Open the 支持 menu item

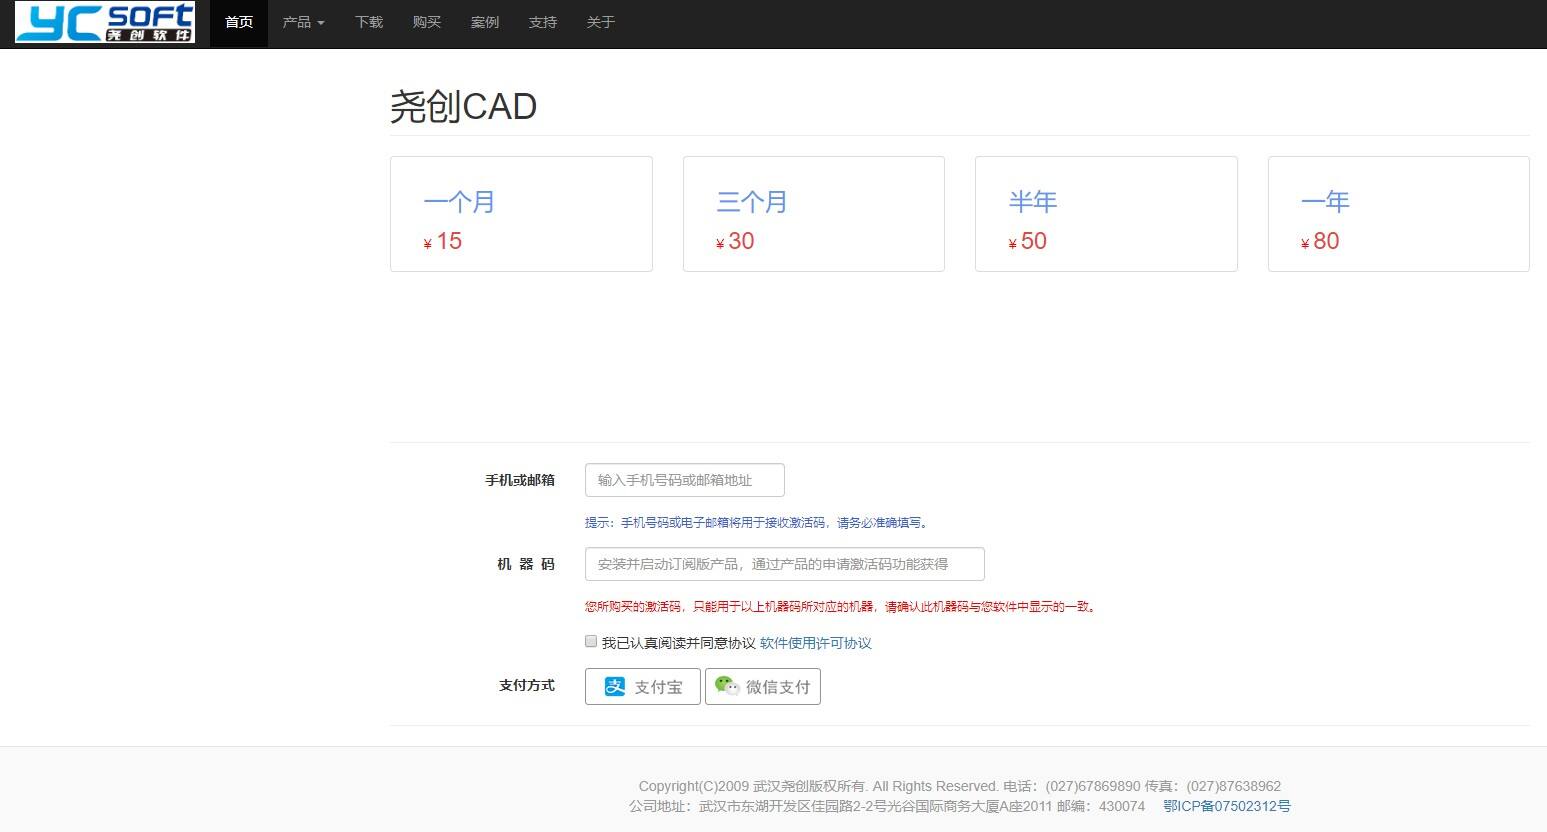click(543, 22)
